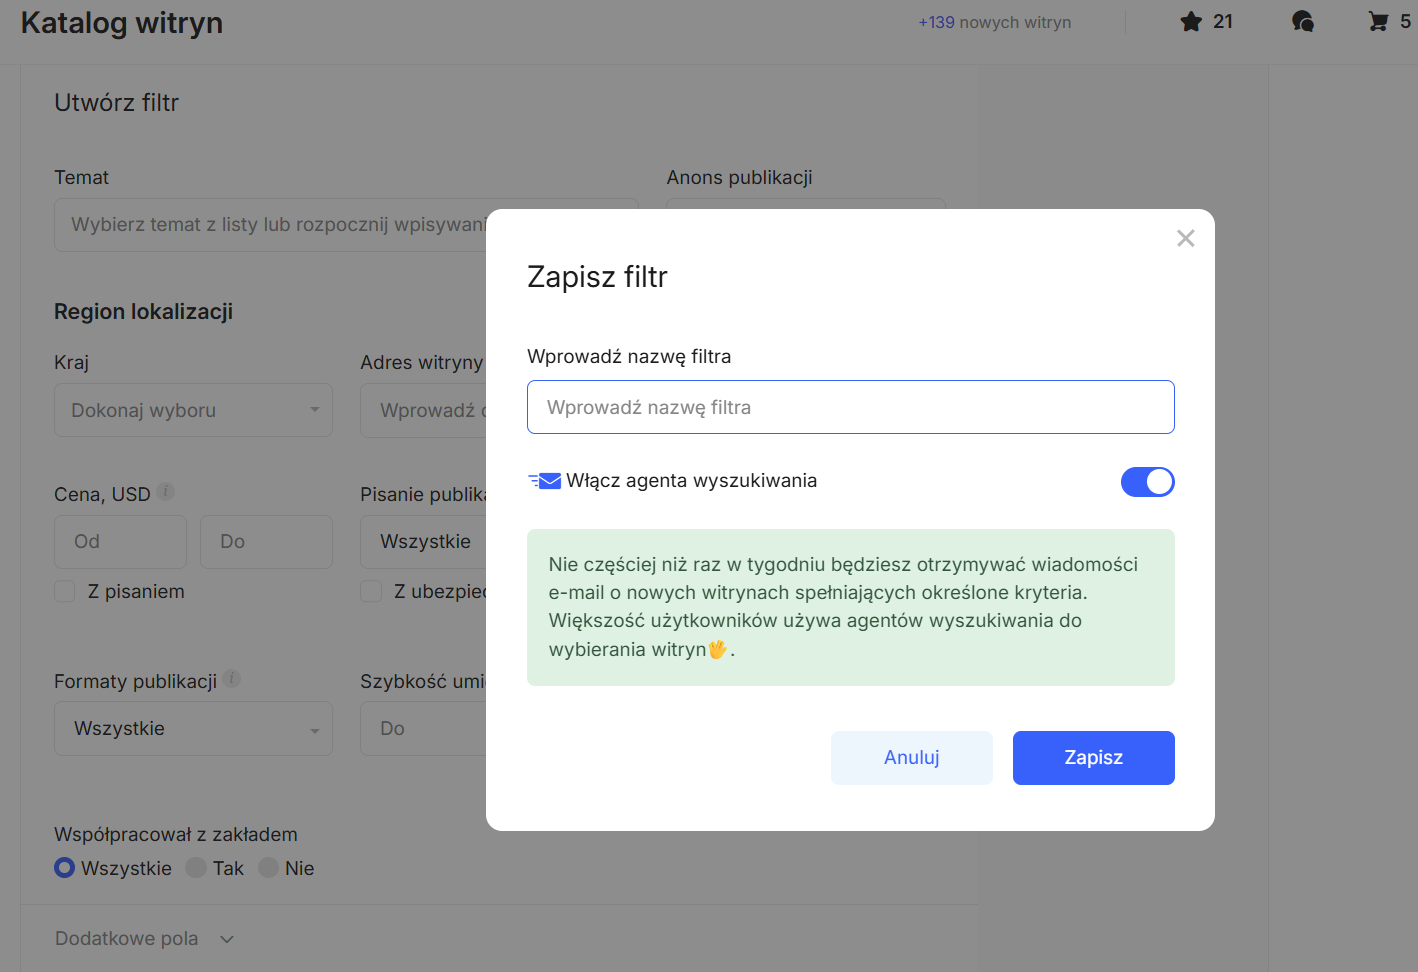The width and height of the screenshot is (1418, 972).
Task: Check the Z pisaniem checkbox
Action: [65, 592]
